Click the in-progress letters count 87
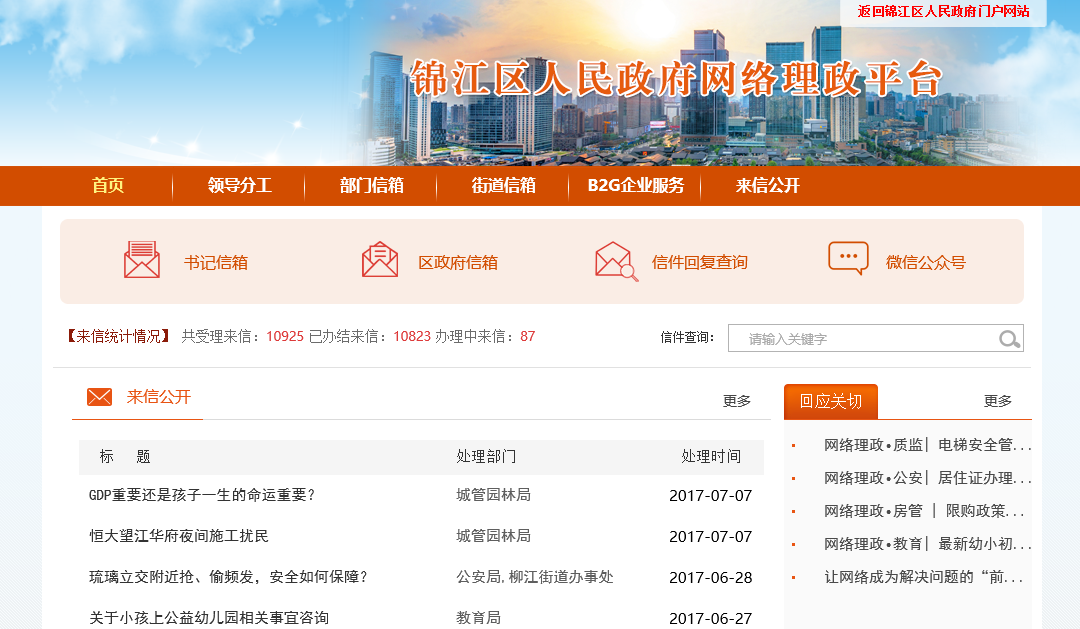Viewport: 1080px width, 629px height. pyautogui.click(x=528, y=336)
